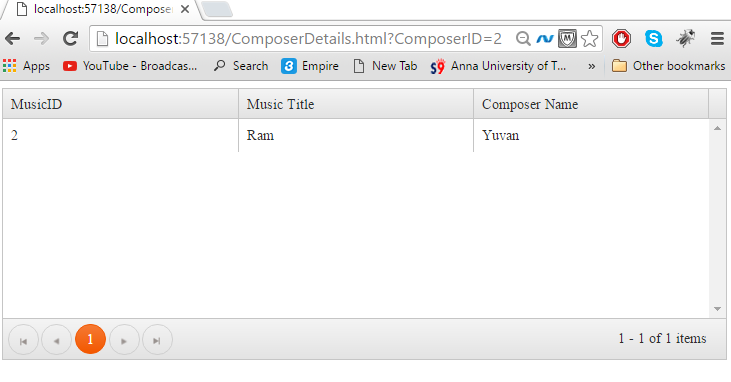Click the grid scrollbar down arrow
This screenshot has width=731, height=382.
pyautogui.click(x=717, y=309)
